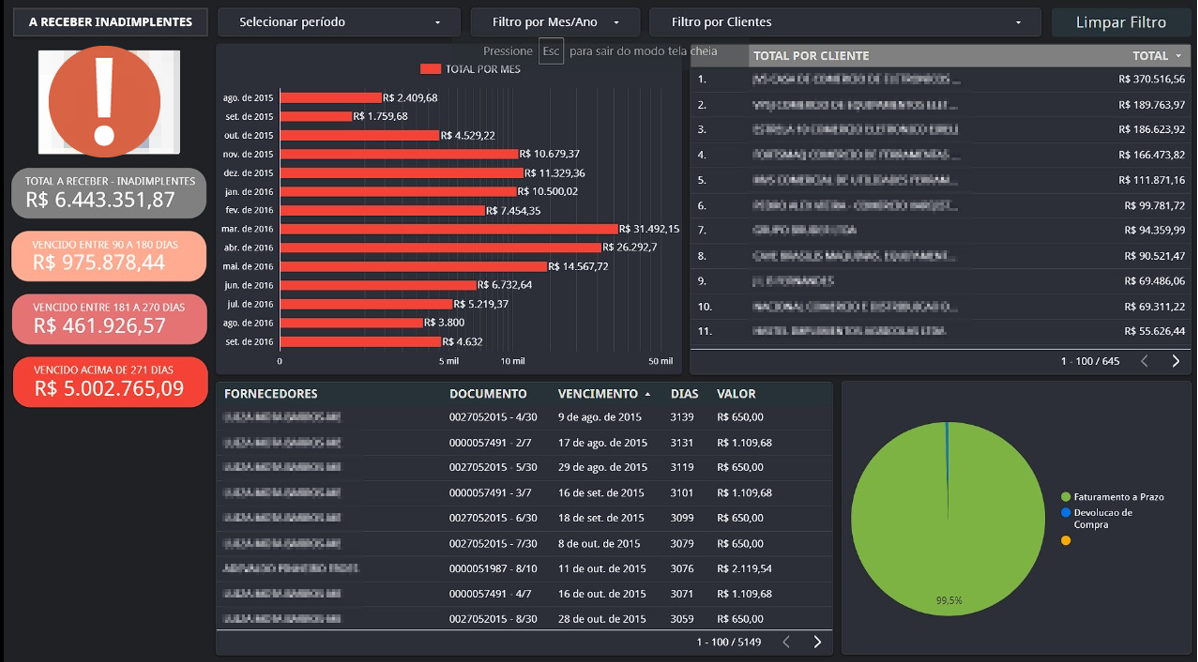Click document 0027052015 - 4/30
This screenshot has width=1198, height=662.
tap(493, 417)
